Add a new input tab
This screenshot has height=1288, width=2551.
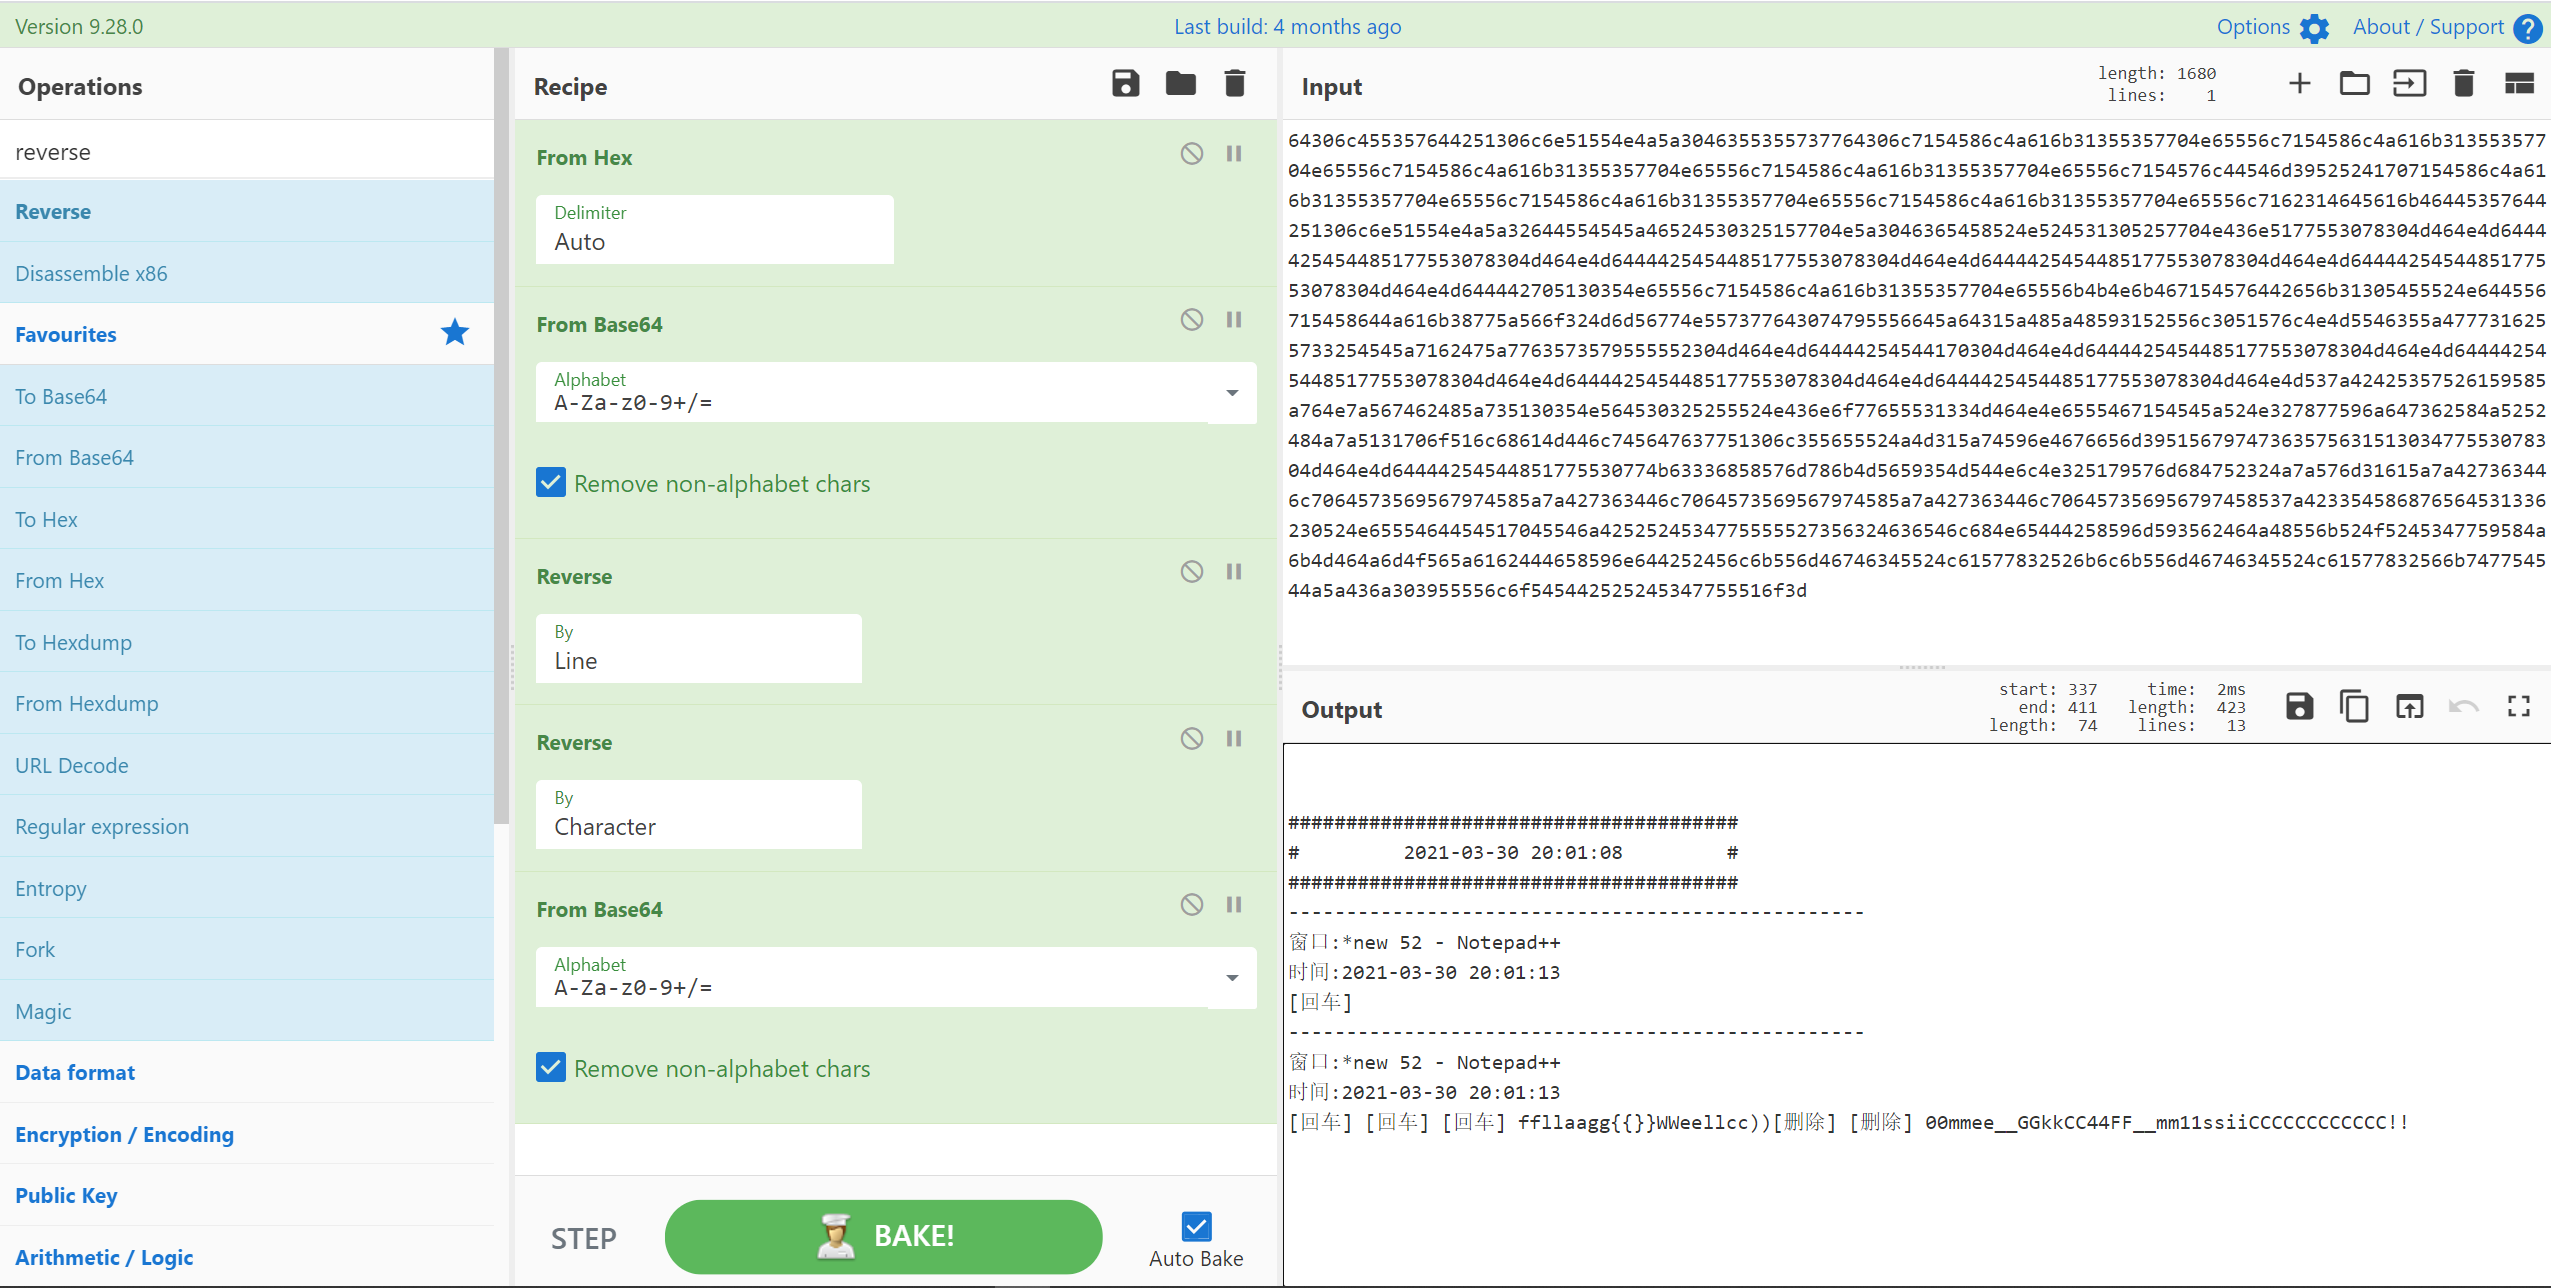[2299, 84]
